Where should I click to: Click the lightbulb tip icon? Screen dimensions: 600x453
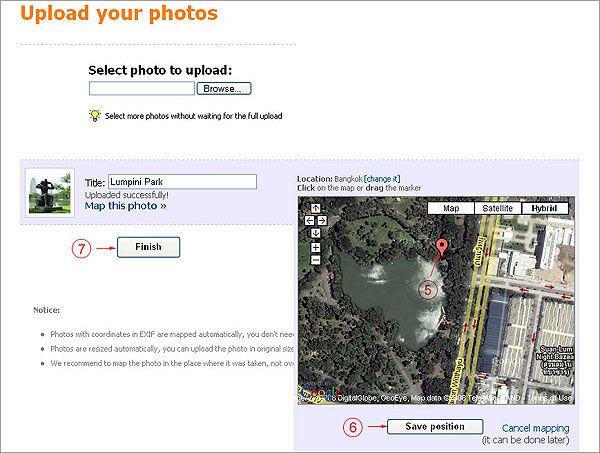(95, 116)
